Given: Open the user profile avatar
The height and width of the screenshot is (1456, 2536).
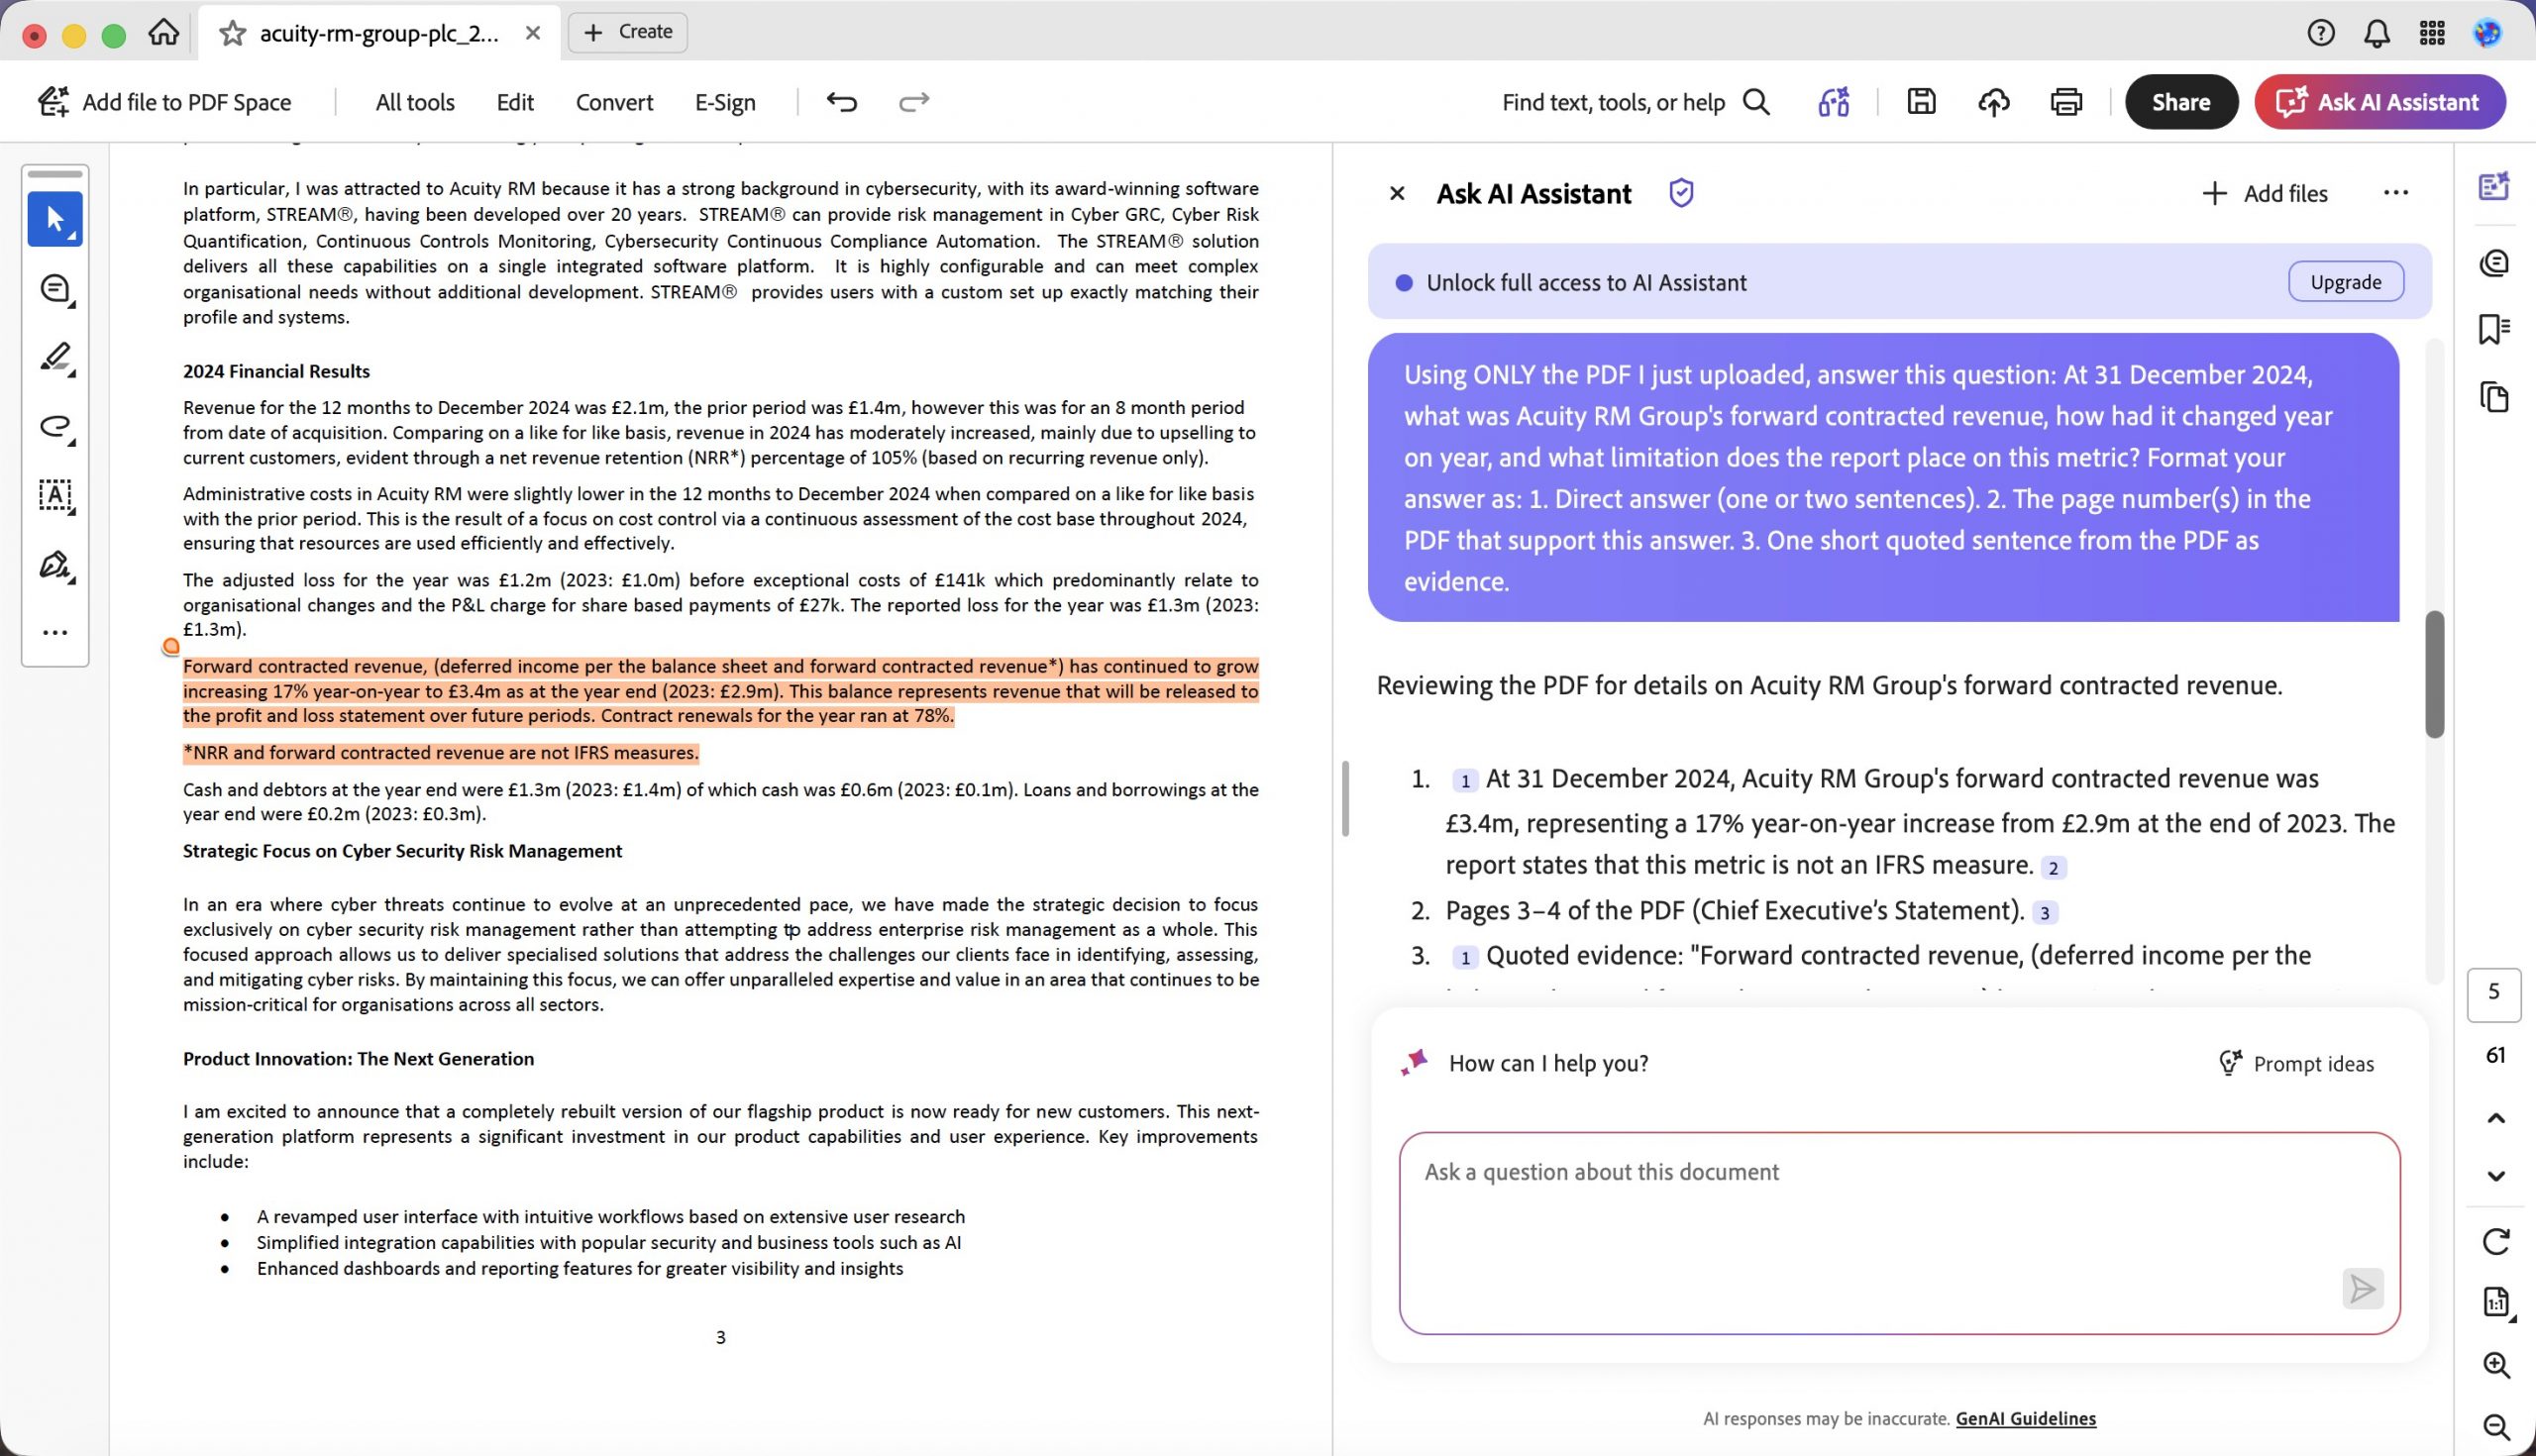Looking at the screenshot, I should pyautogui.click(x=2487, y=33).
